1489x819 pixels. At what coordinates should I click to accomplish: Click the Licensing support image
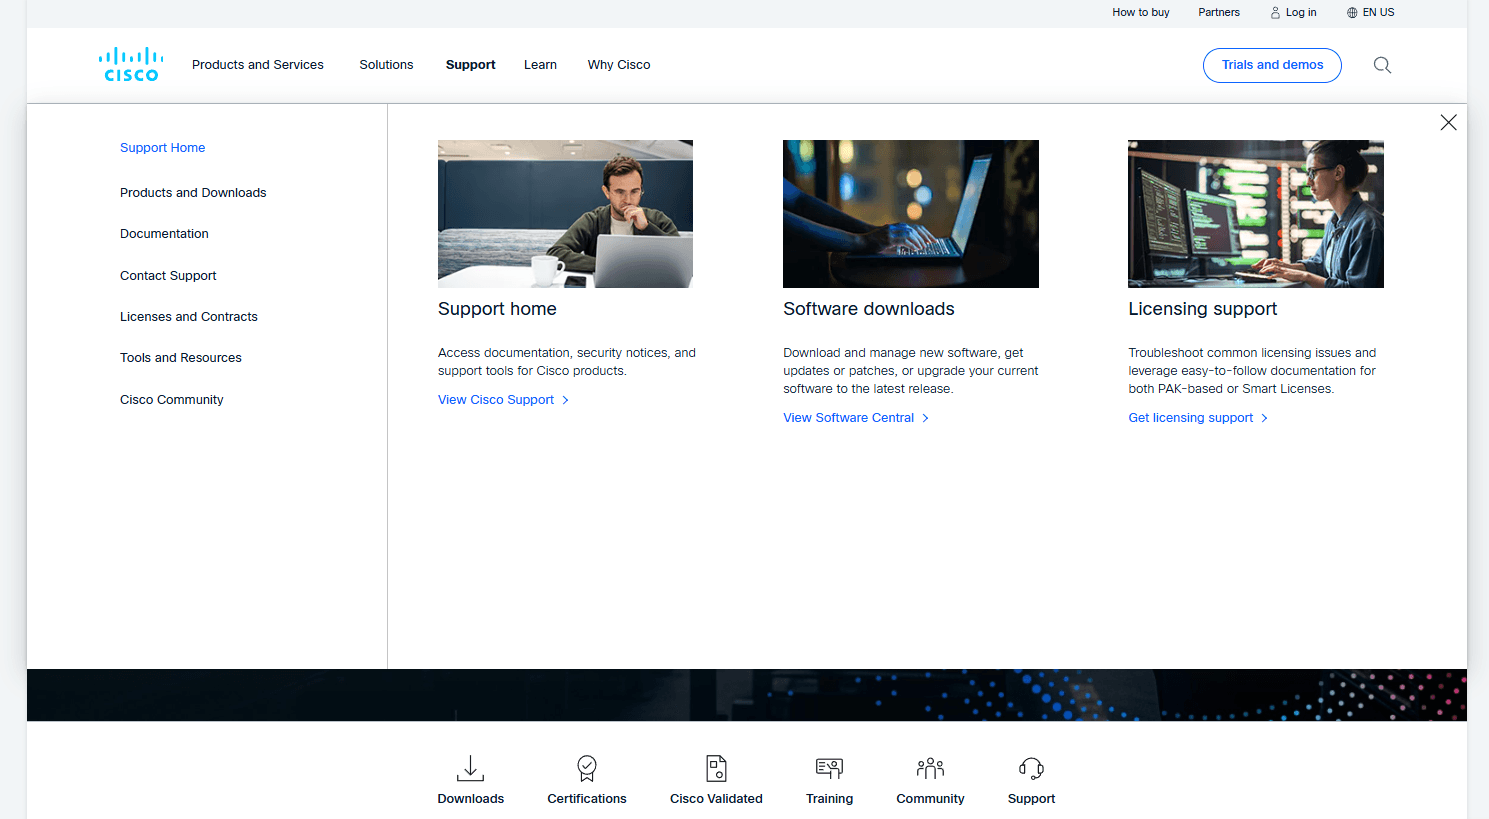(1256, 214)
